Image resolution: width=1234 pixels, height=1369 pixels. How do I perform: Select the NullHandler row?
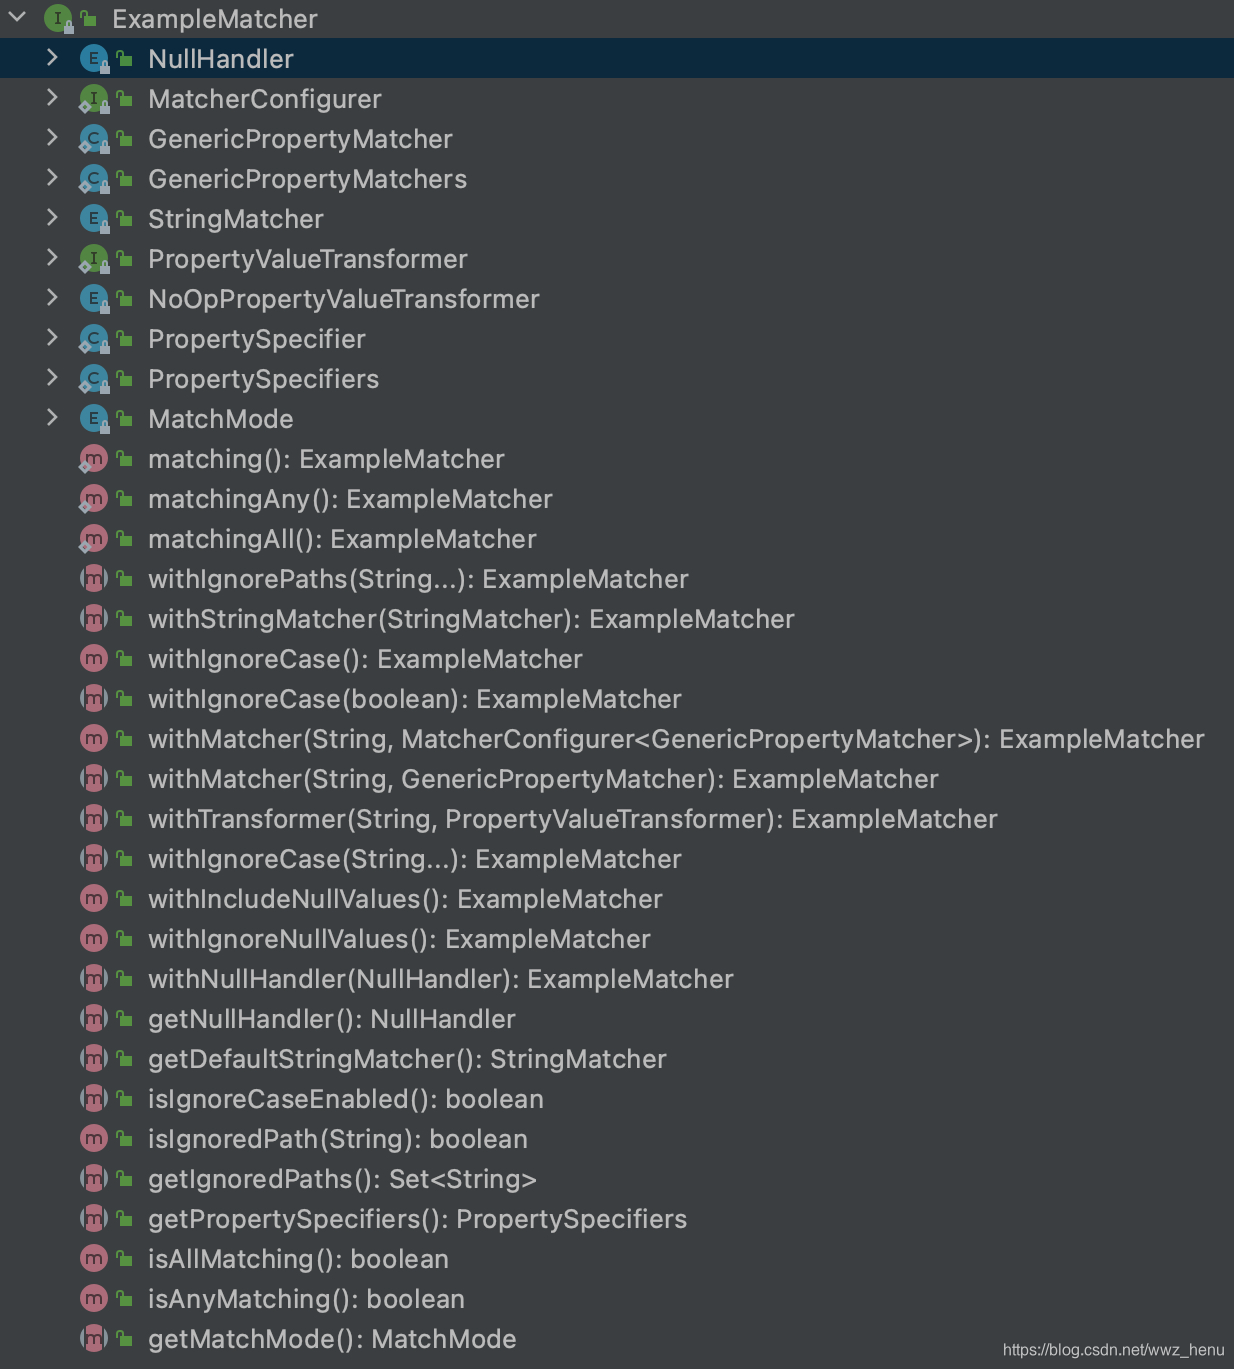[617, 58]
